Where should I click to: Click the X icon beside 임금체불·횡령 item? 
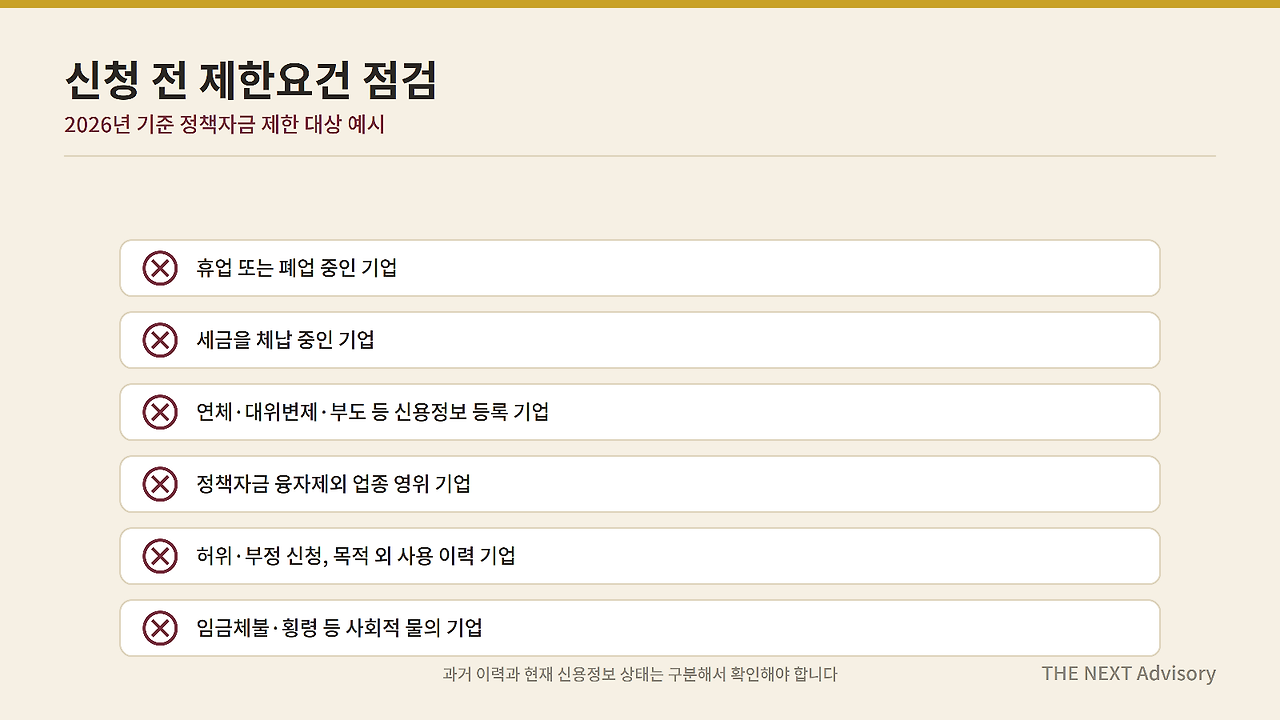(x=160, y=628)
